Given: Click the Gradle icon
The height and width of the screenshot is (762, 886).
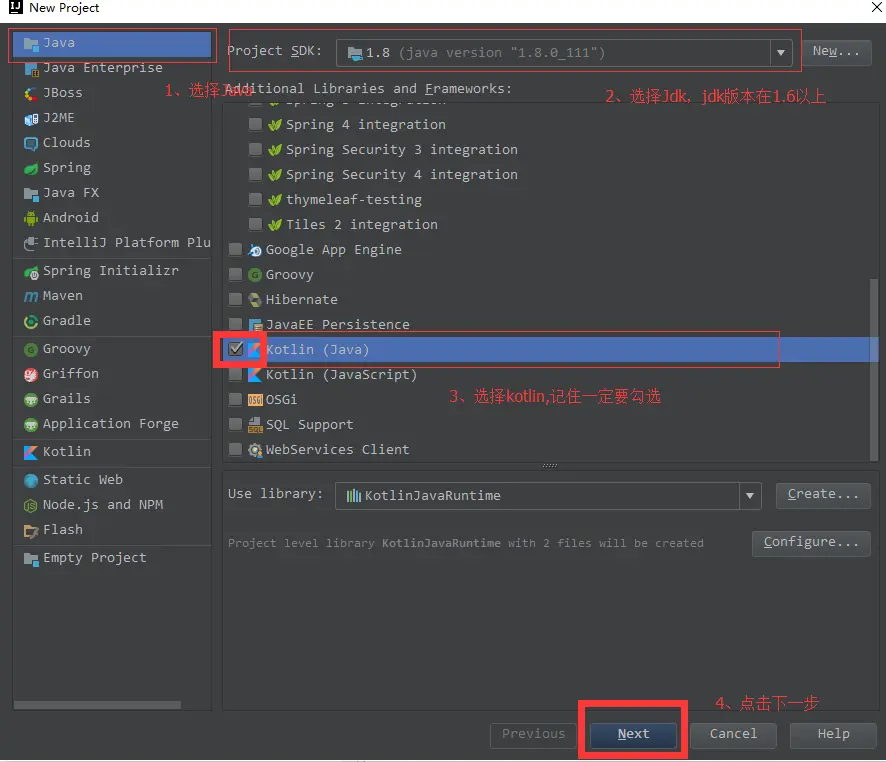Looking at the screenshot, I should [31, 321].
